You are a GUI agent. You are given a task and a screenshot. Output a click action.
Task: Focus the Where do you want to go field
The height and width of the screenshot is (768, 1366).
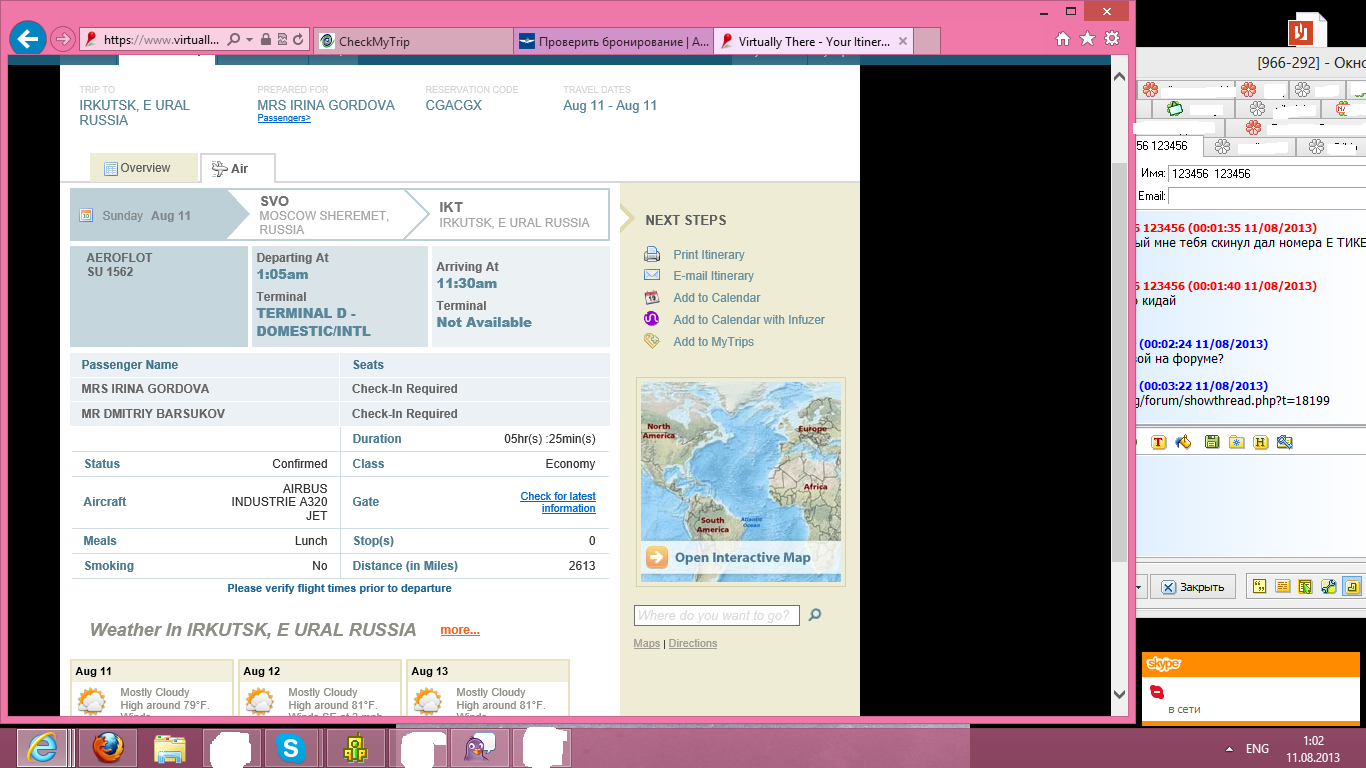(x=717, y=615)
